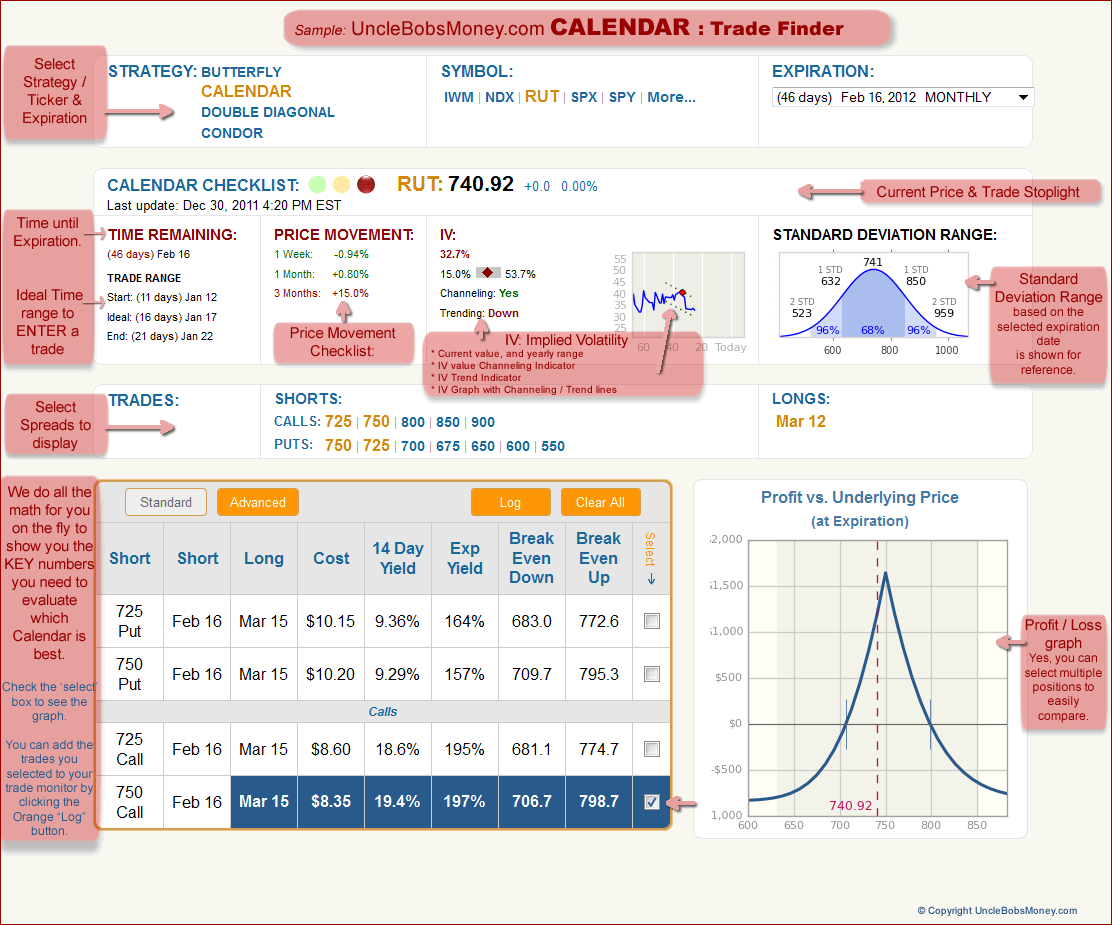The height and width of the screenshot is (925, 1112).
Task: Choose the DOUBLE DIAGONAL strategy
Action: click(267, 112)
